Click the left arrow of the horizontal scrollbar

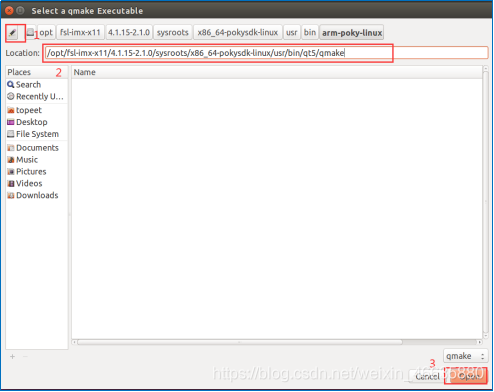click(74, 342)
